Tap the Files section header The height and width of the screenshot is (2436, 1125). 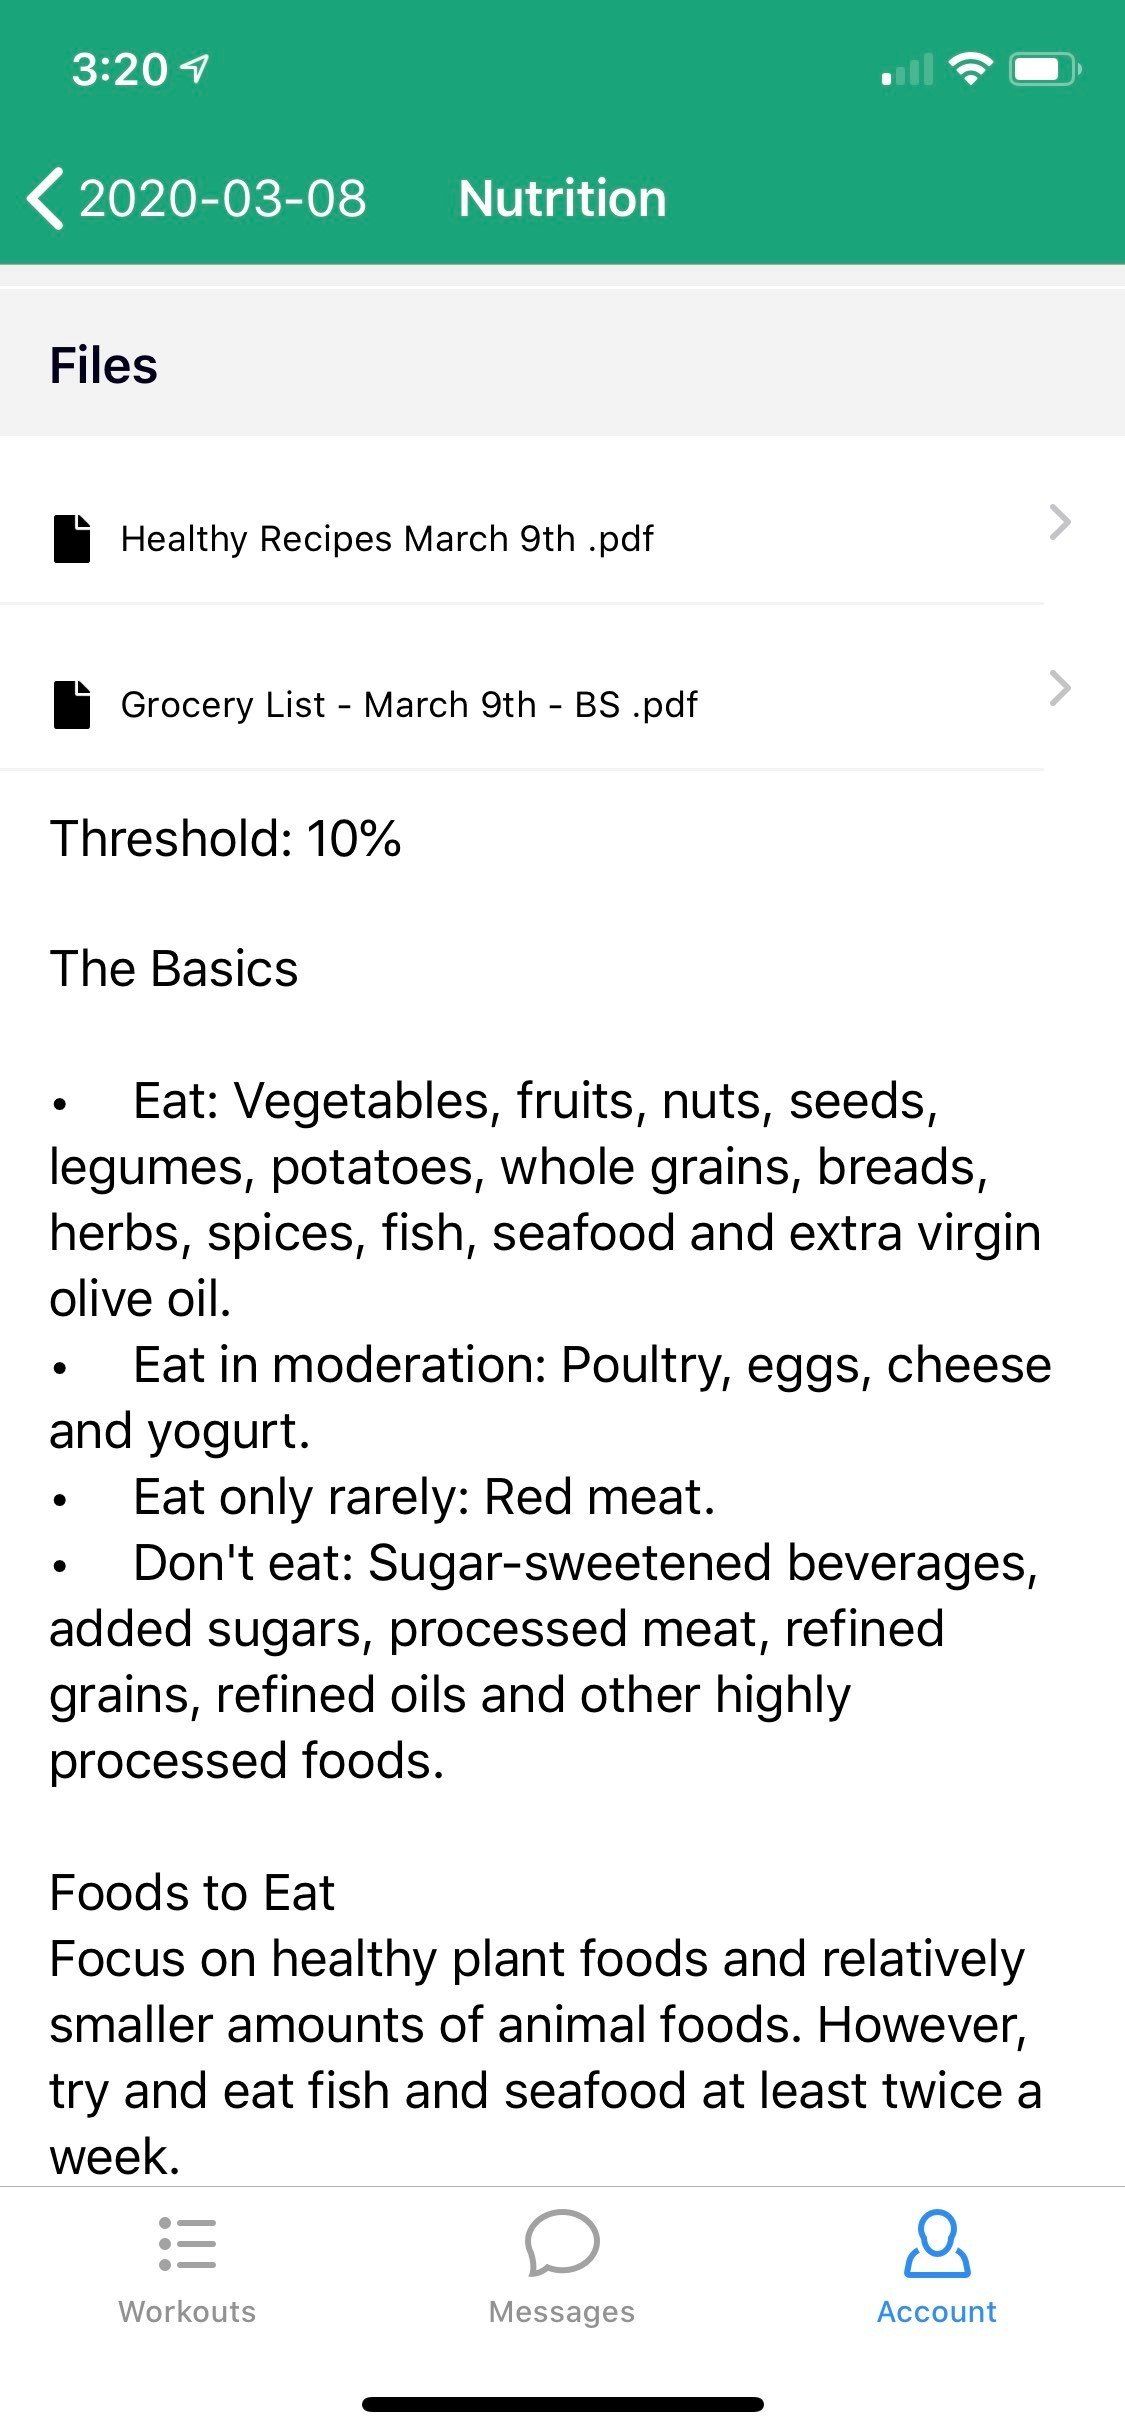point(103,365)
